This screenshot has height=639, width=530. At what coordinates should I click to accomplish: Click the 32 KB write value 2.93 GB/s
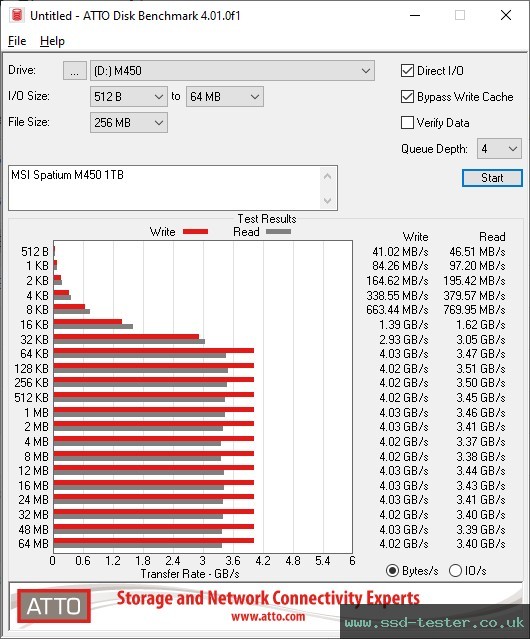click(x=404, y=339)
